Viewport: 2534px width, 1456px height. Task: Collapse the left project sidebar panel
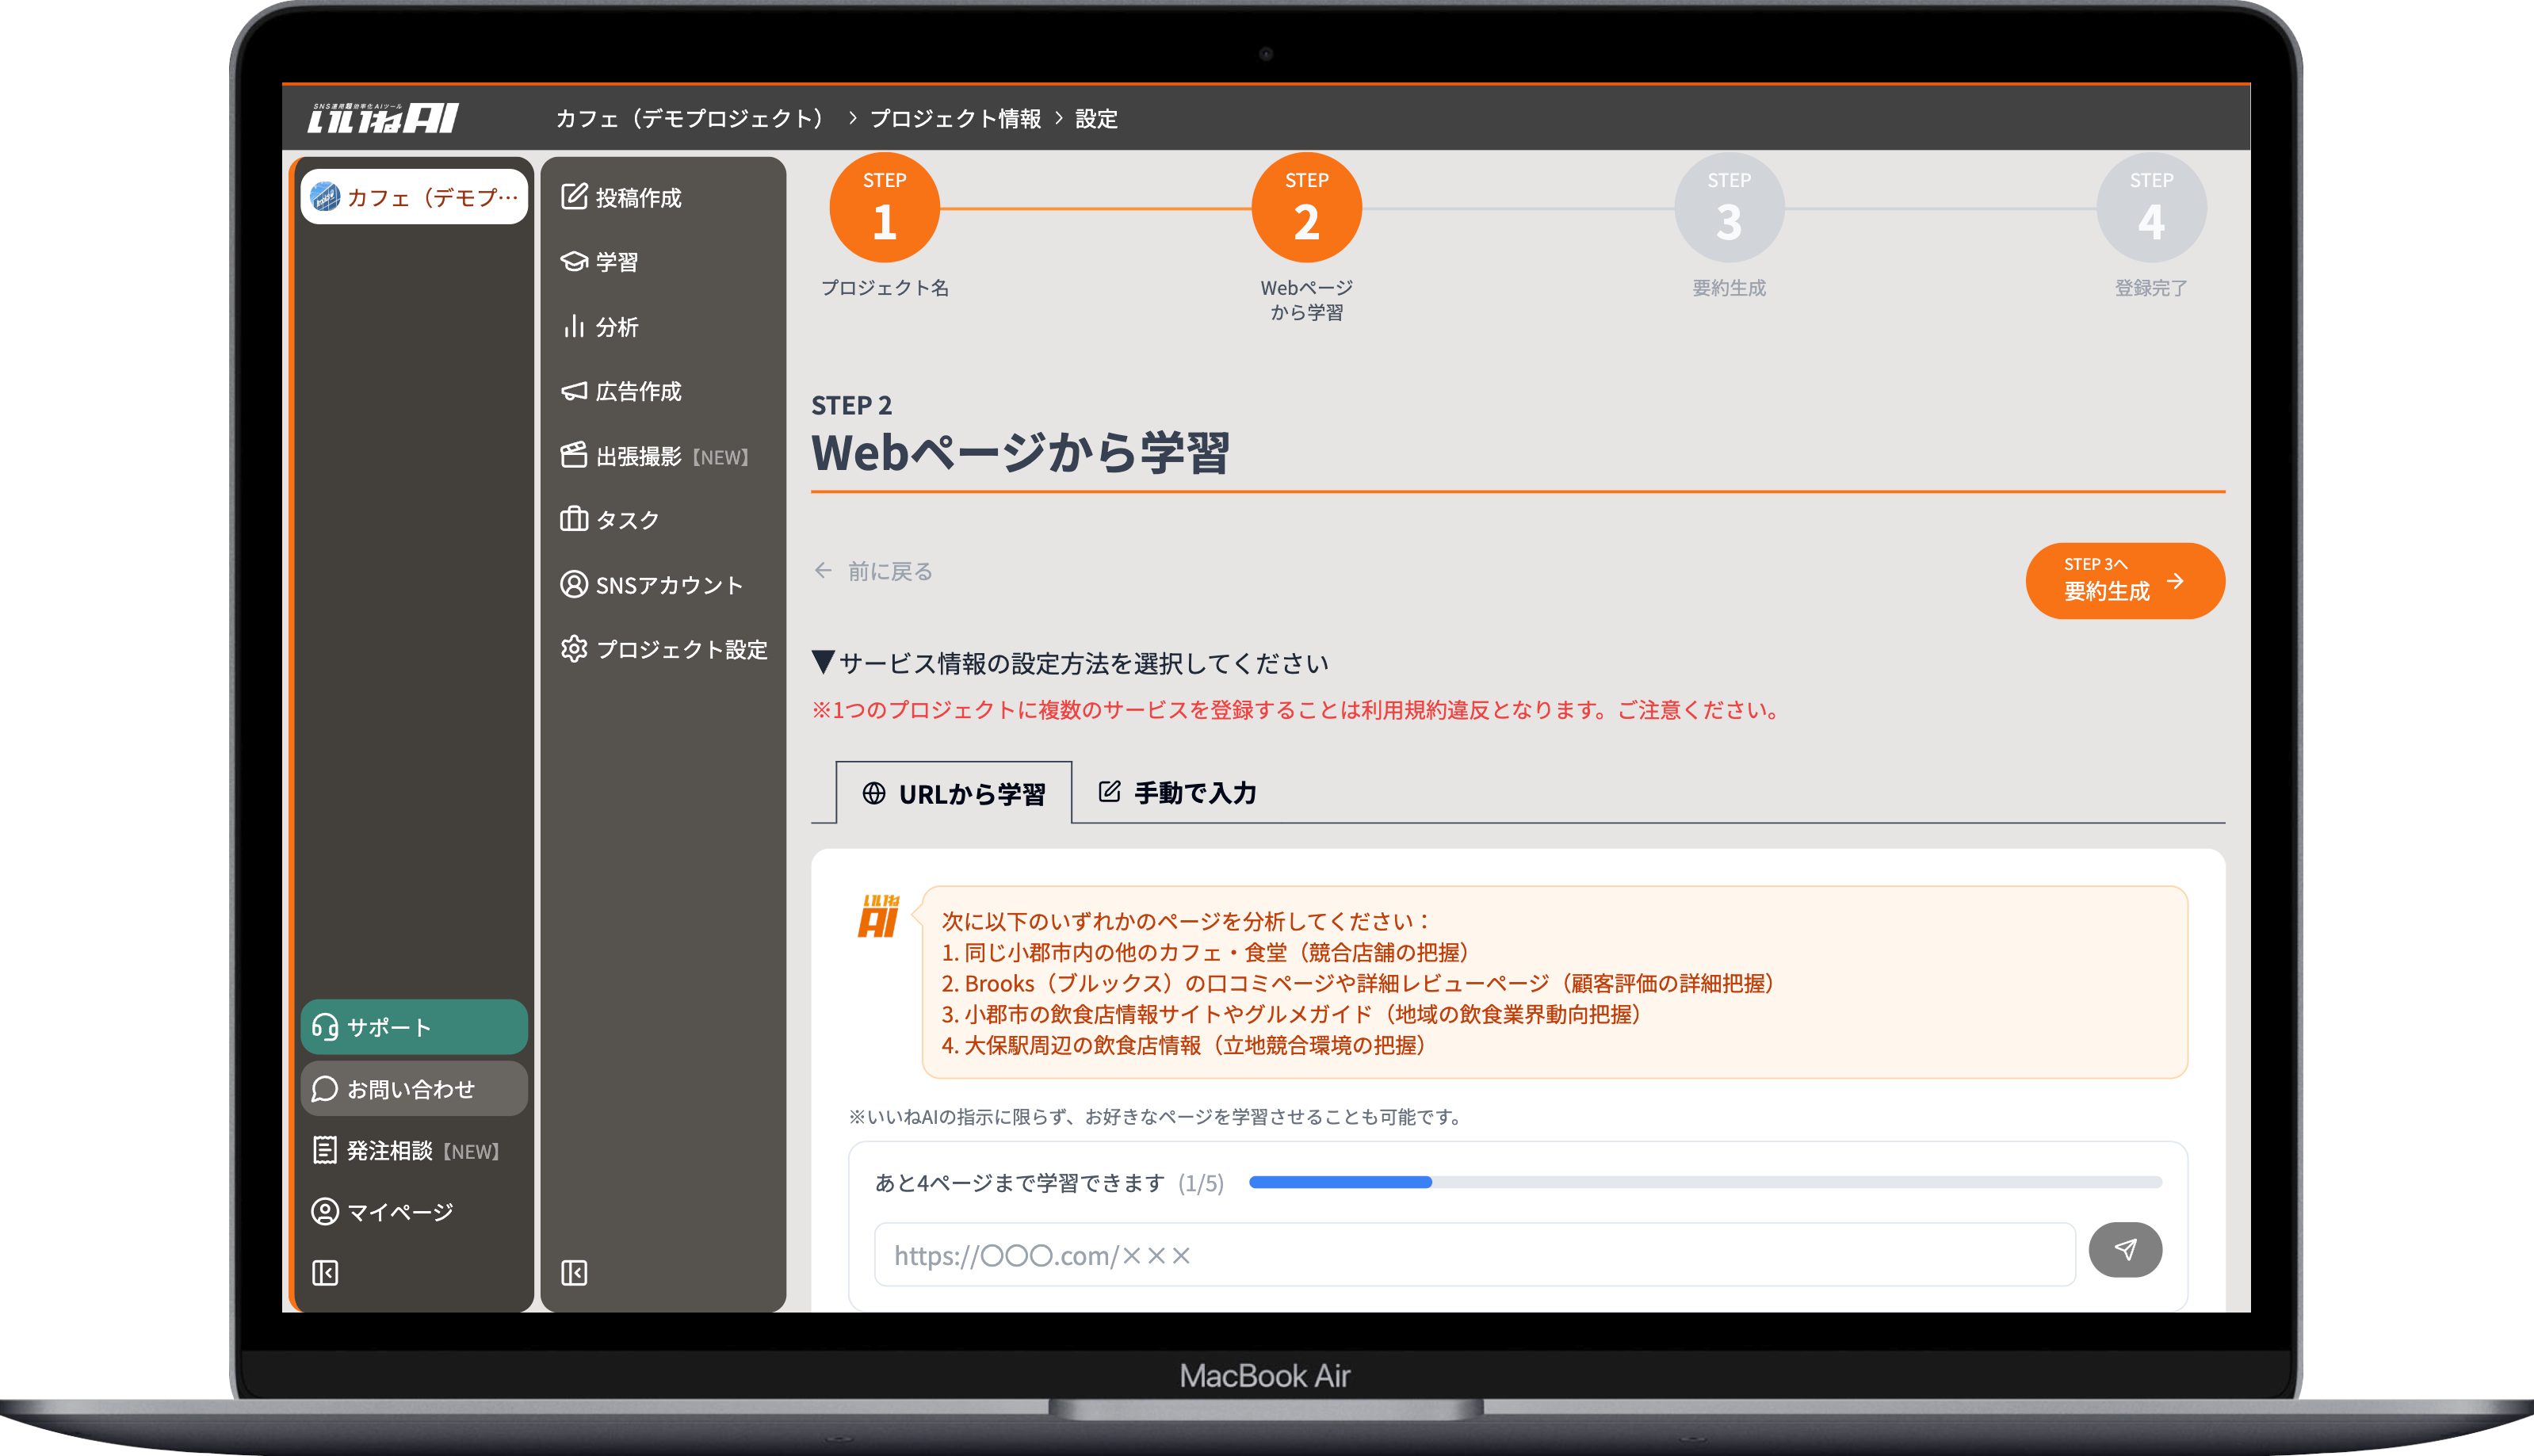325,1273
